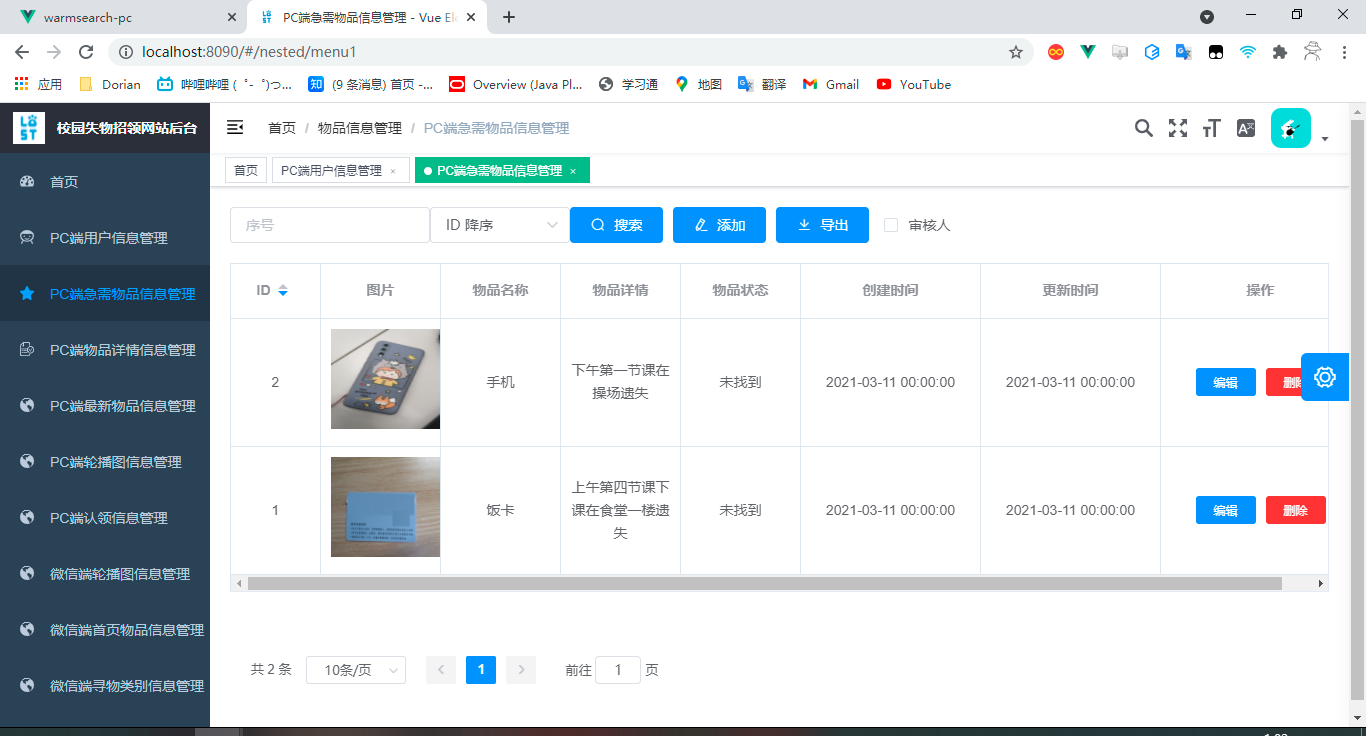
Task: Switch to warmsearch-pc browser tab
Action: tap(125, 17)
